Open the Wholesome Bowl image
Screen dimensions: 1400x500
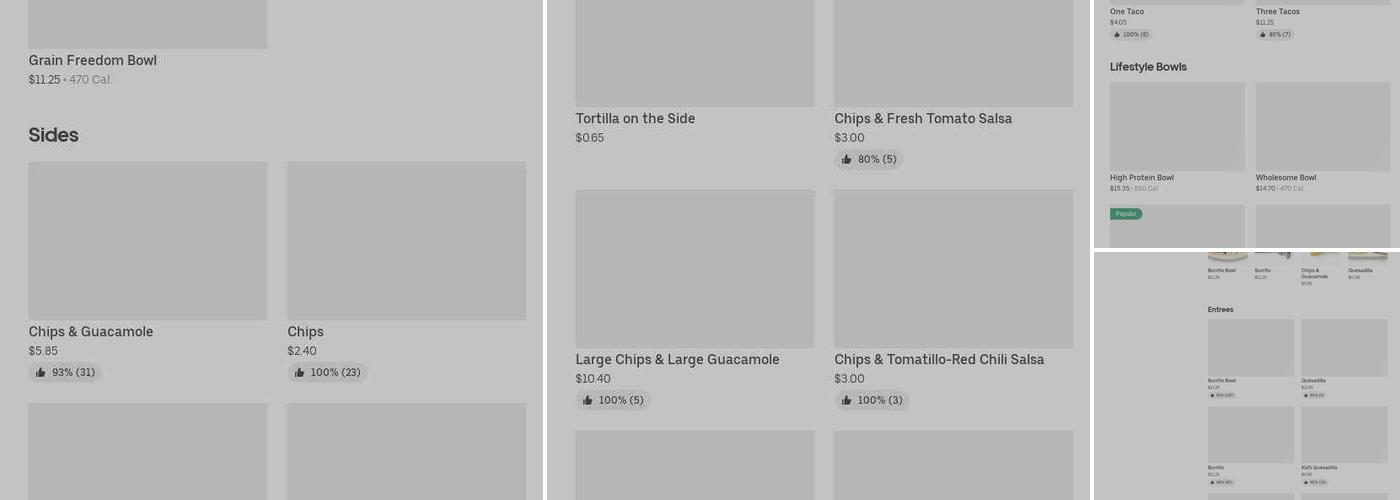tap(1322, 126)
